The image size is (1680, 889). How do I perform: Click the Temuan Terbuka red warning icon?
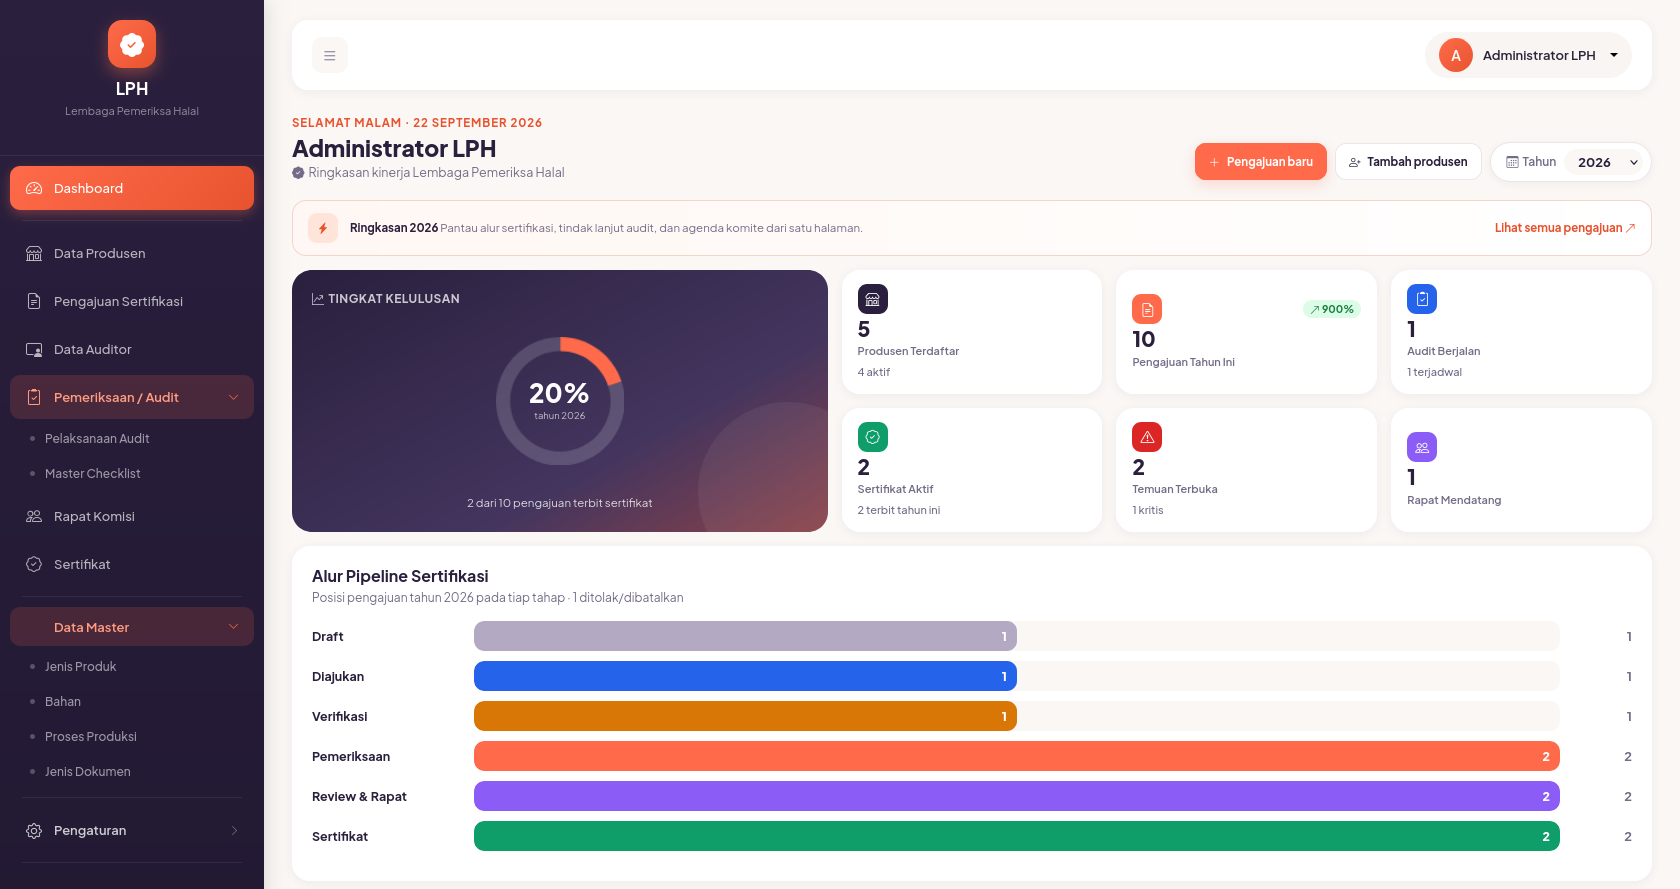tap(1147, 437)
